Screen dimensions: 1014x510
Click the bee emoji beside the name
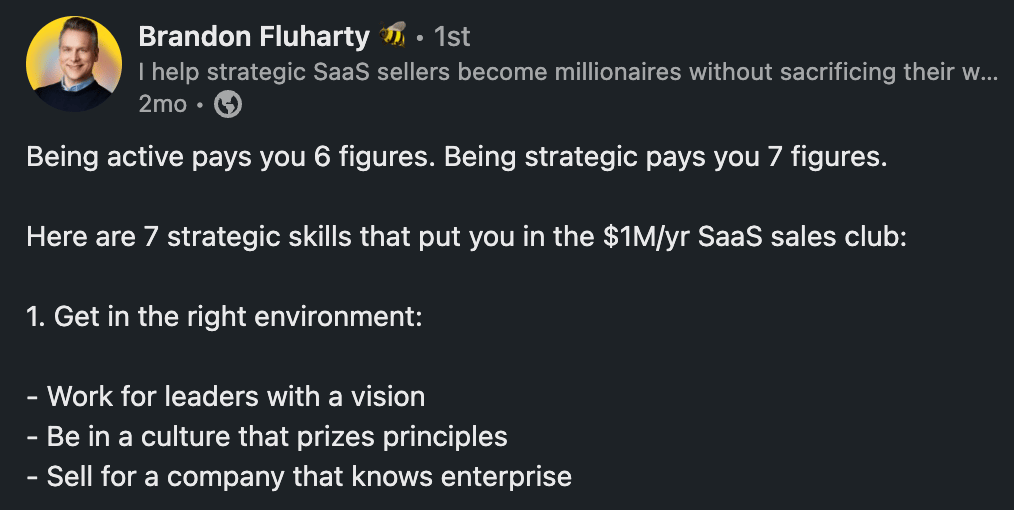tap(392, 37)
